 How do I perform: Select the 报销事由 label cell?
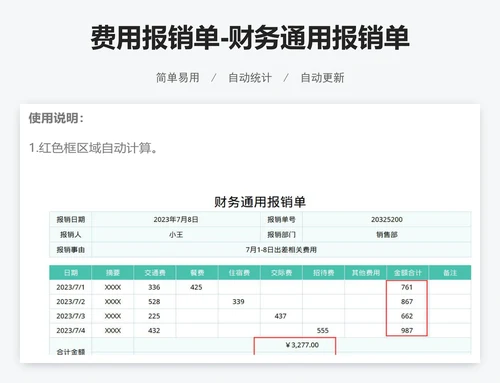(71, 250)
